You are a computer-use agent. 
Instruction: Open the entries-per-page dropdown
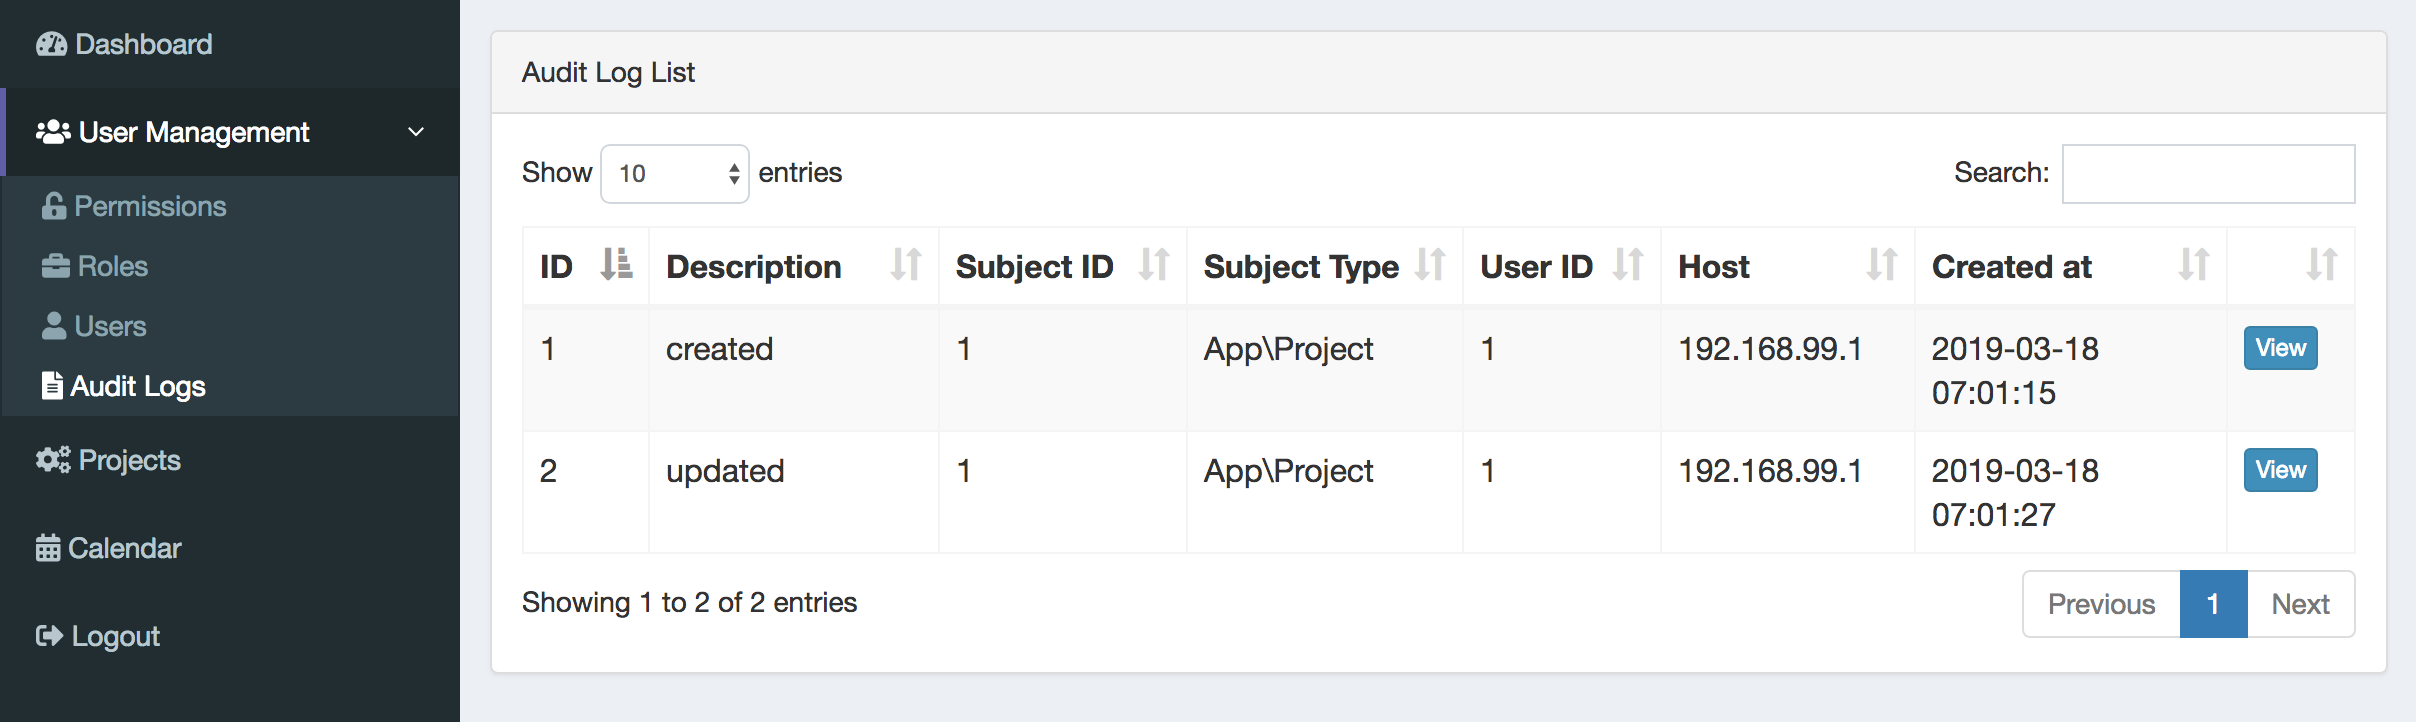(x=674, y=174)
